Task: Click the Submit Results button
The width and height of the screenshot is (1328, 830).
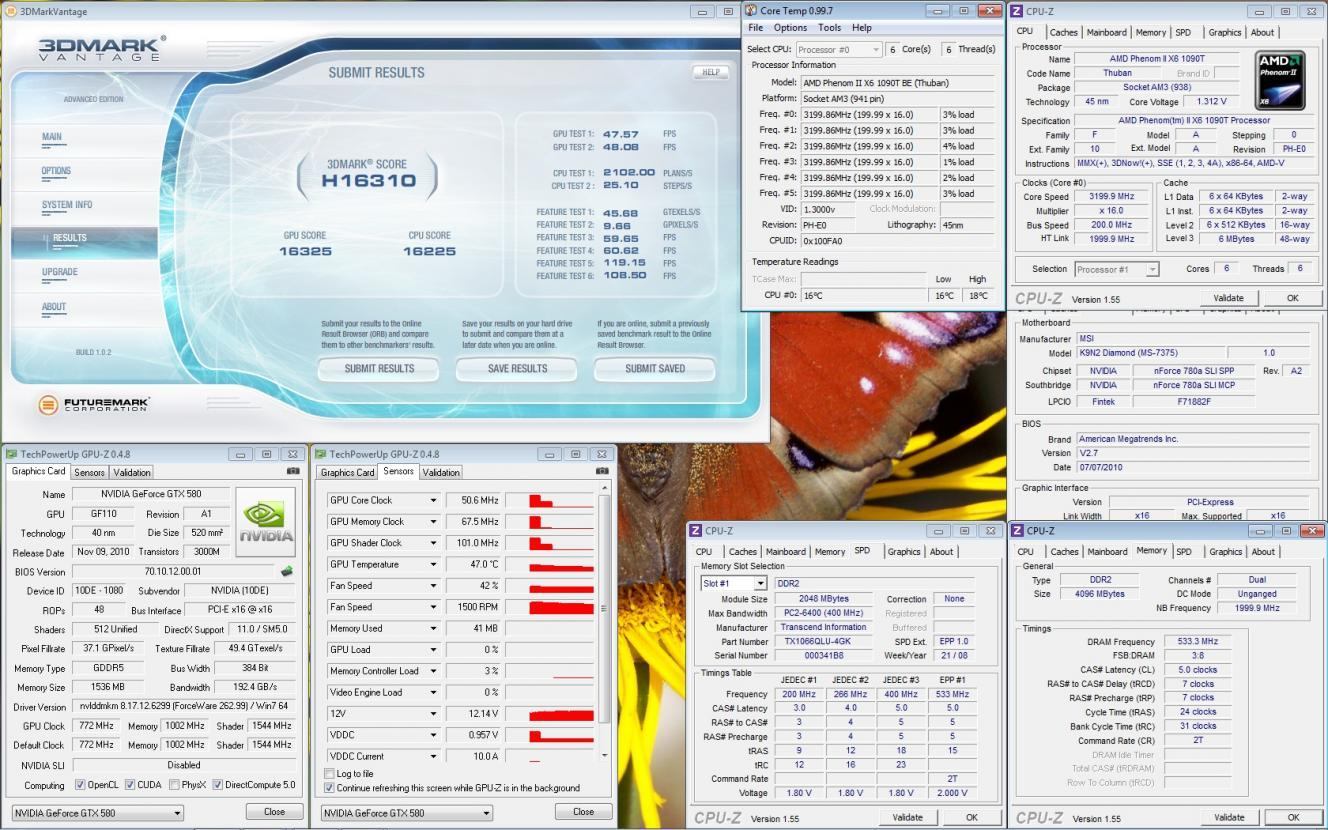Action: point(379,369)
